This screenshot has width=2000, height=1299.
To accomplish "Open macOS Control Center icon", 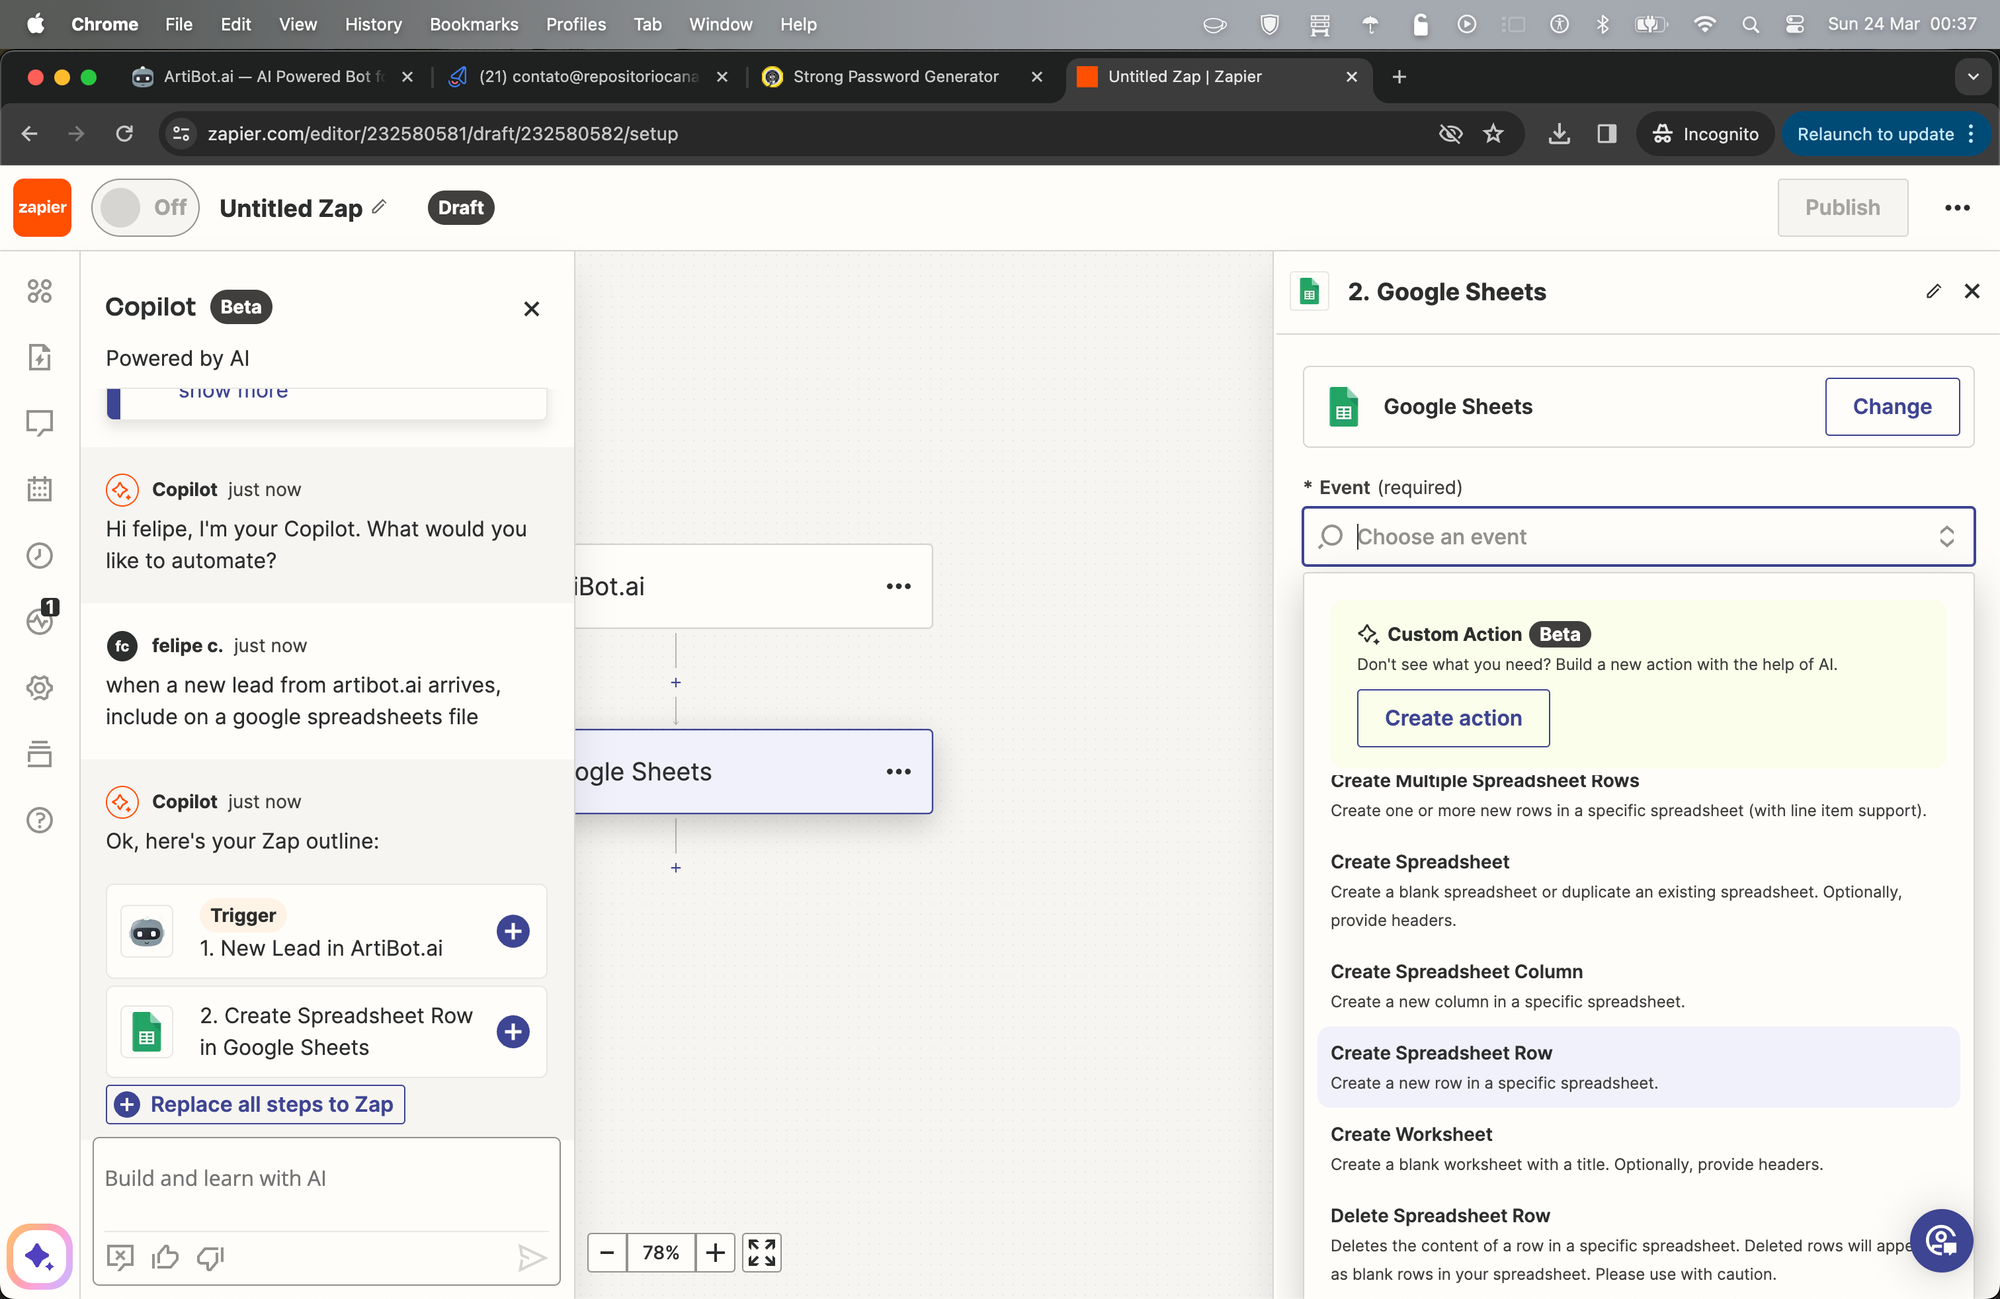I will point(1795,24).
